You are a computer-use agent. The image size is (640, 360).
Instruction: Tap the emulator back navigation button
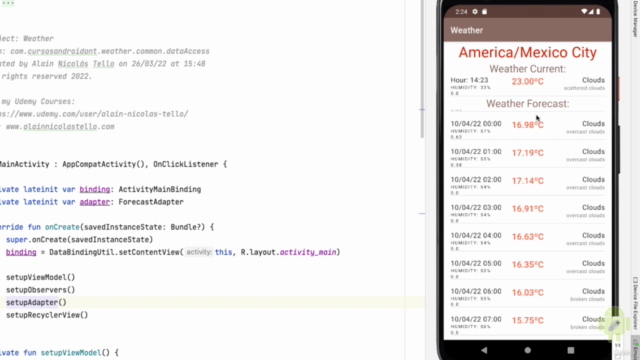click(484, 350)
